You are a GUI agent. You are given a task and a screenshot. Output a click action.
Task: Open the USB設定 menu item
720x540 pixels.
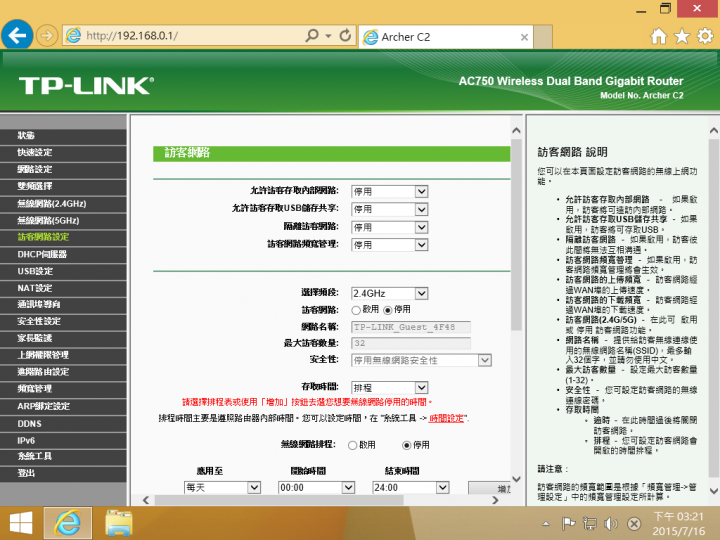pos(63,271)
